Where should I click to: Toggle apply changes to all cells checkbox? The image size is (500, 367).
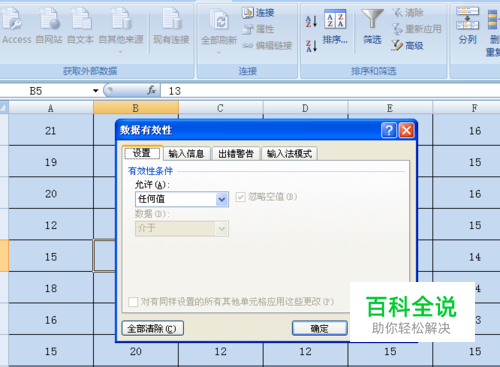click(133, 302)
